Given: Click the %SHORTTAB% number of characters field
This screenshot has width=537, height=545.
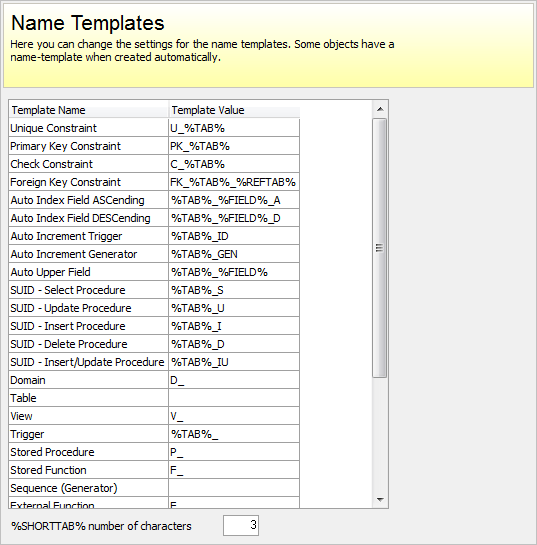Looking at the screenshot, I should click(x=241, y=525).
